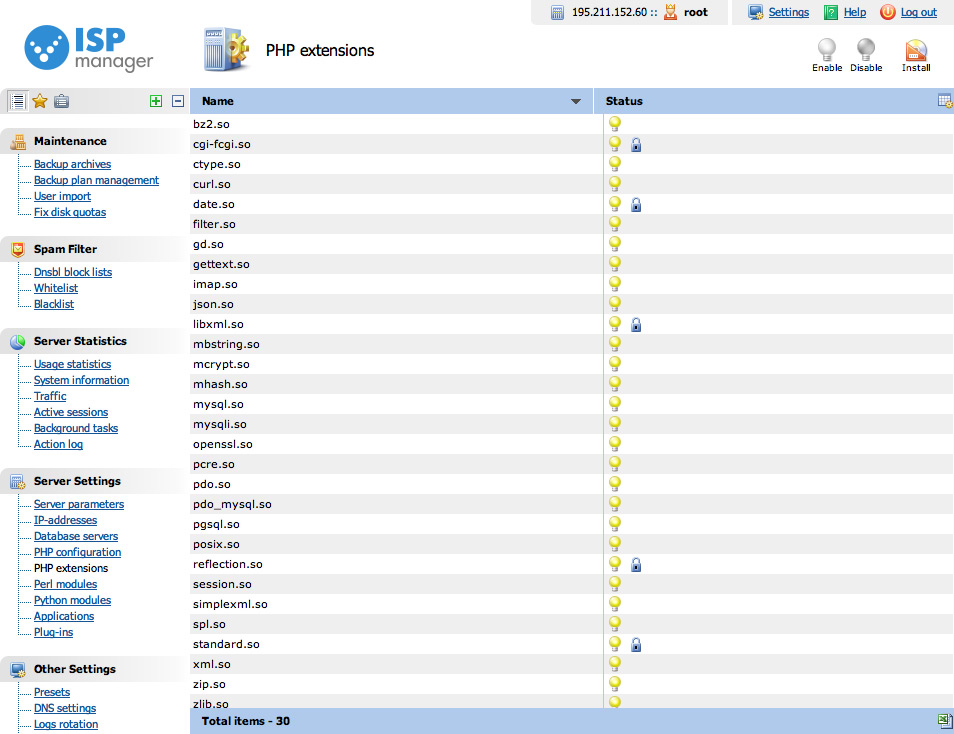Click the Install extension icon
954x734 pixels.
point(915,50)
